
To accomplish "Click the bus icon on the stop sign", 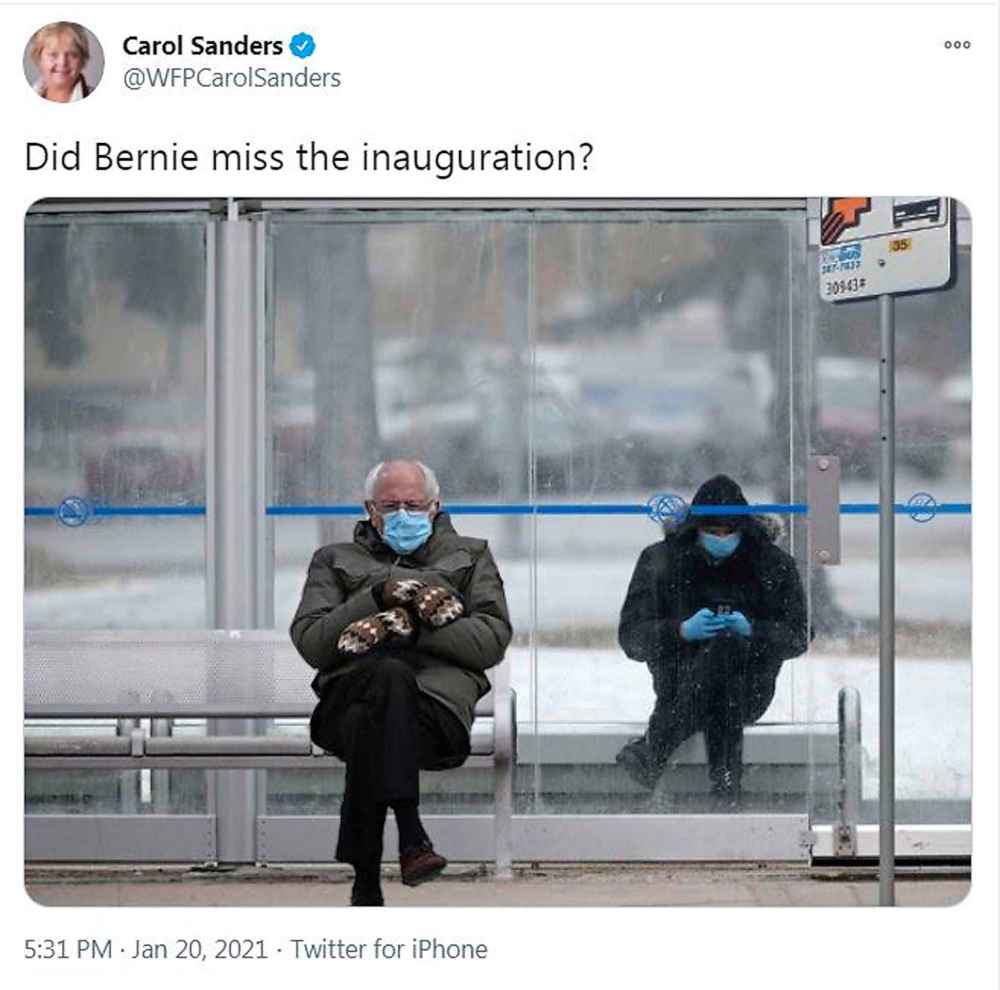I will [x=916, y=211].
